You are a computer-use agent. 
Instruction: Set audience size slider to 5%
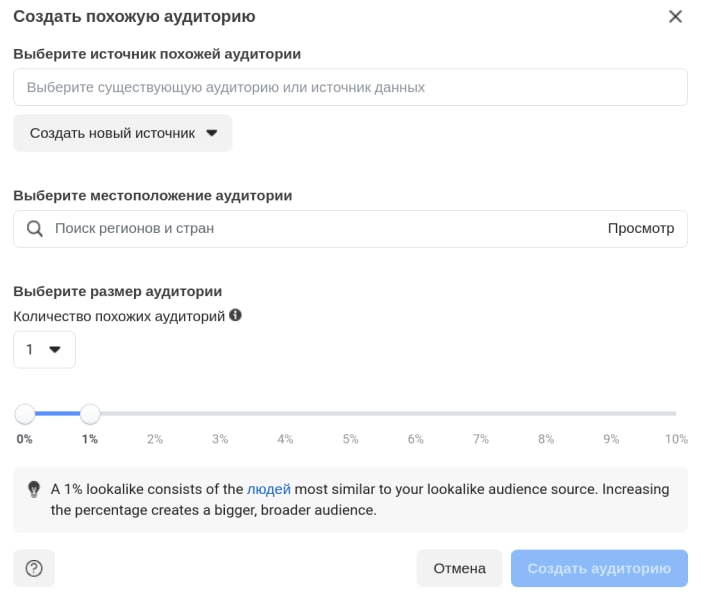tap(351, 413)
